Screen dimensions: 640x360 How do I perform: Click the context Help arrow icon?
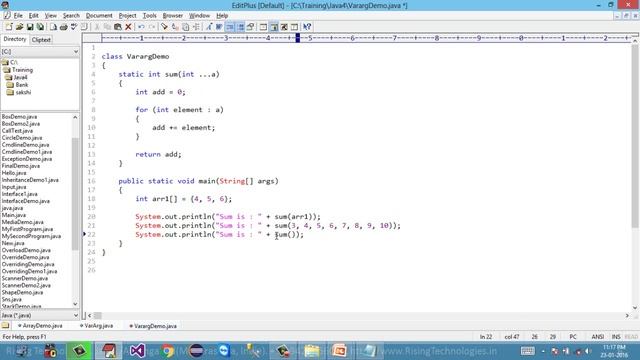click(x=307, y=27)
